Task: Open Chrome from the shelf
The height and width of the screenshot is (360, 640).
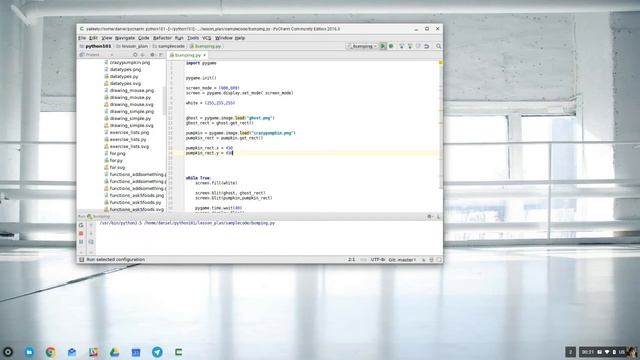Action: 51,352
